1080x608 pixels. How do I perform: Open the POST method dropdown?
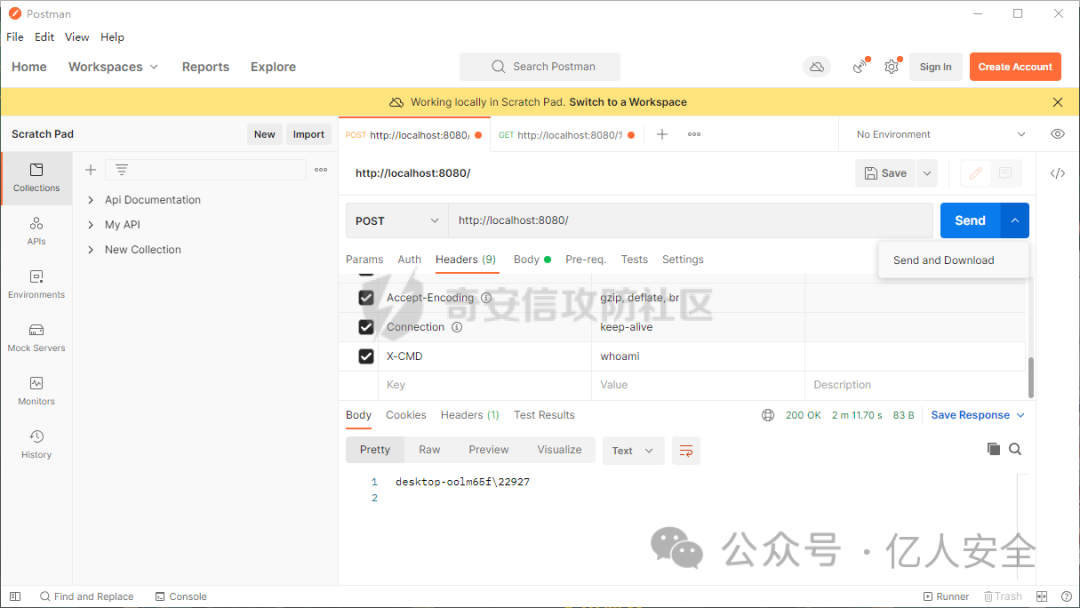tap(397, 220)
